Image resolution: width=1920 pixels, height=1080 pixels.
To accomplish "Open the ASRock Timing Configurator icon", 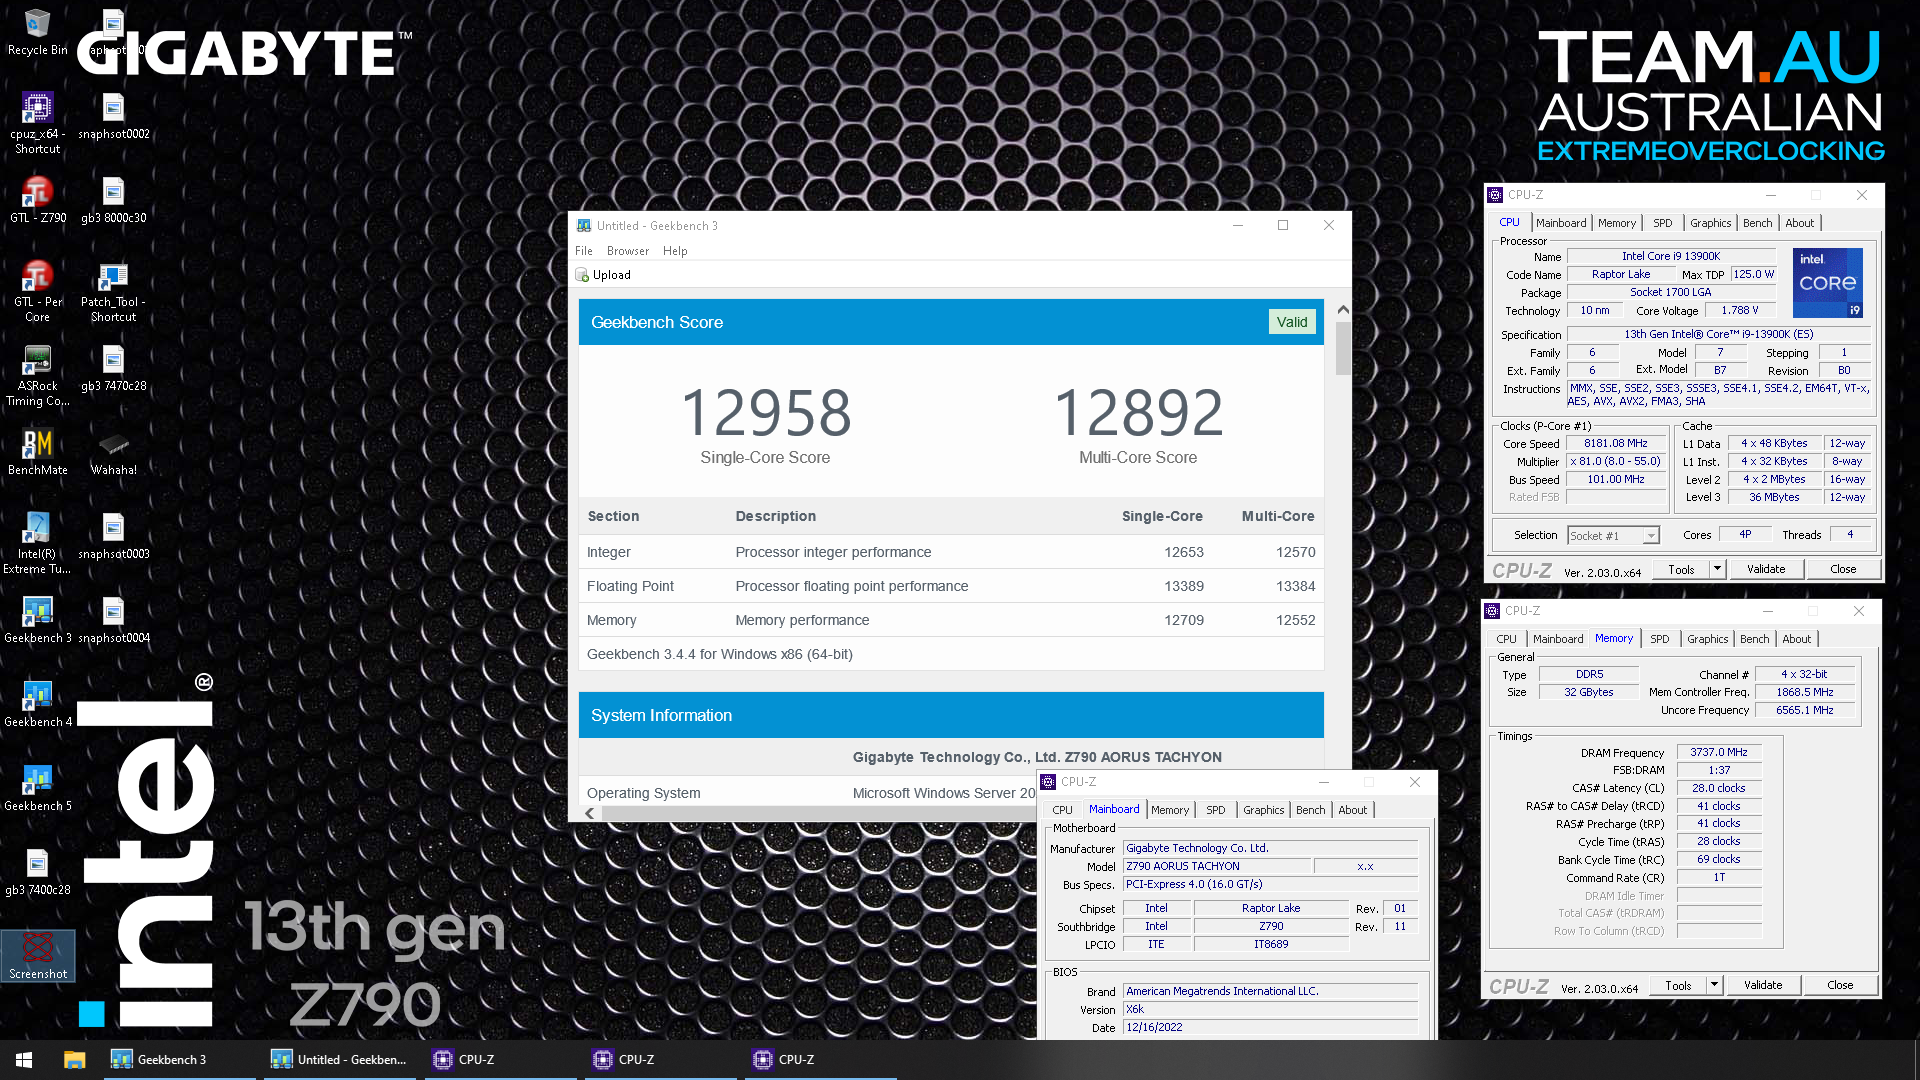I will 37,375.
